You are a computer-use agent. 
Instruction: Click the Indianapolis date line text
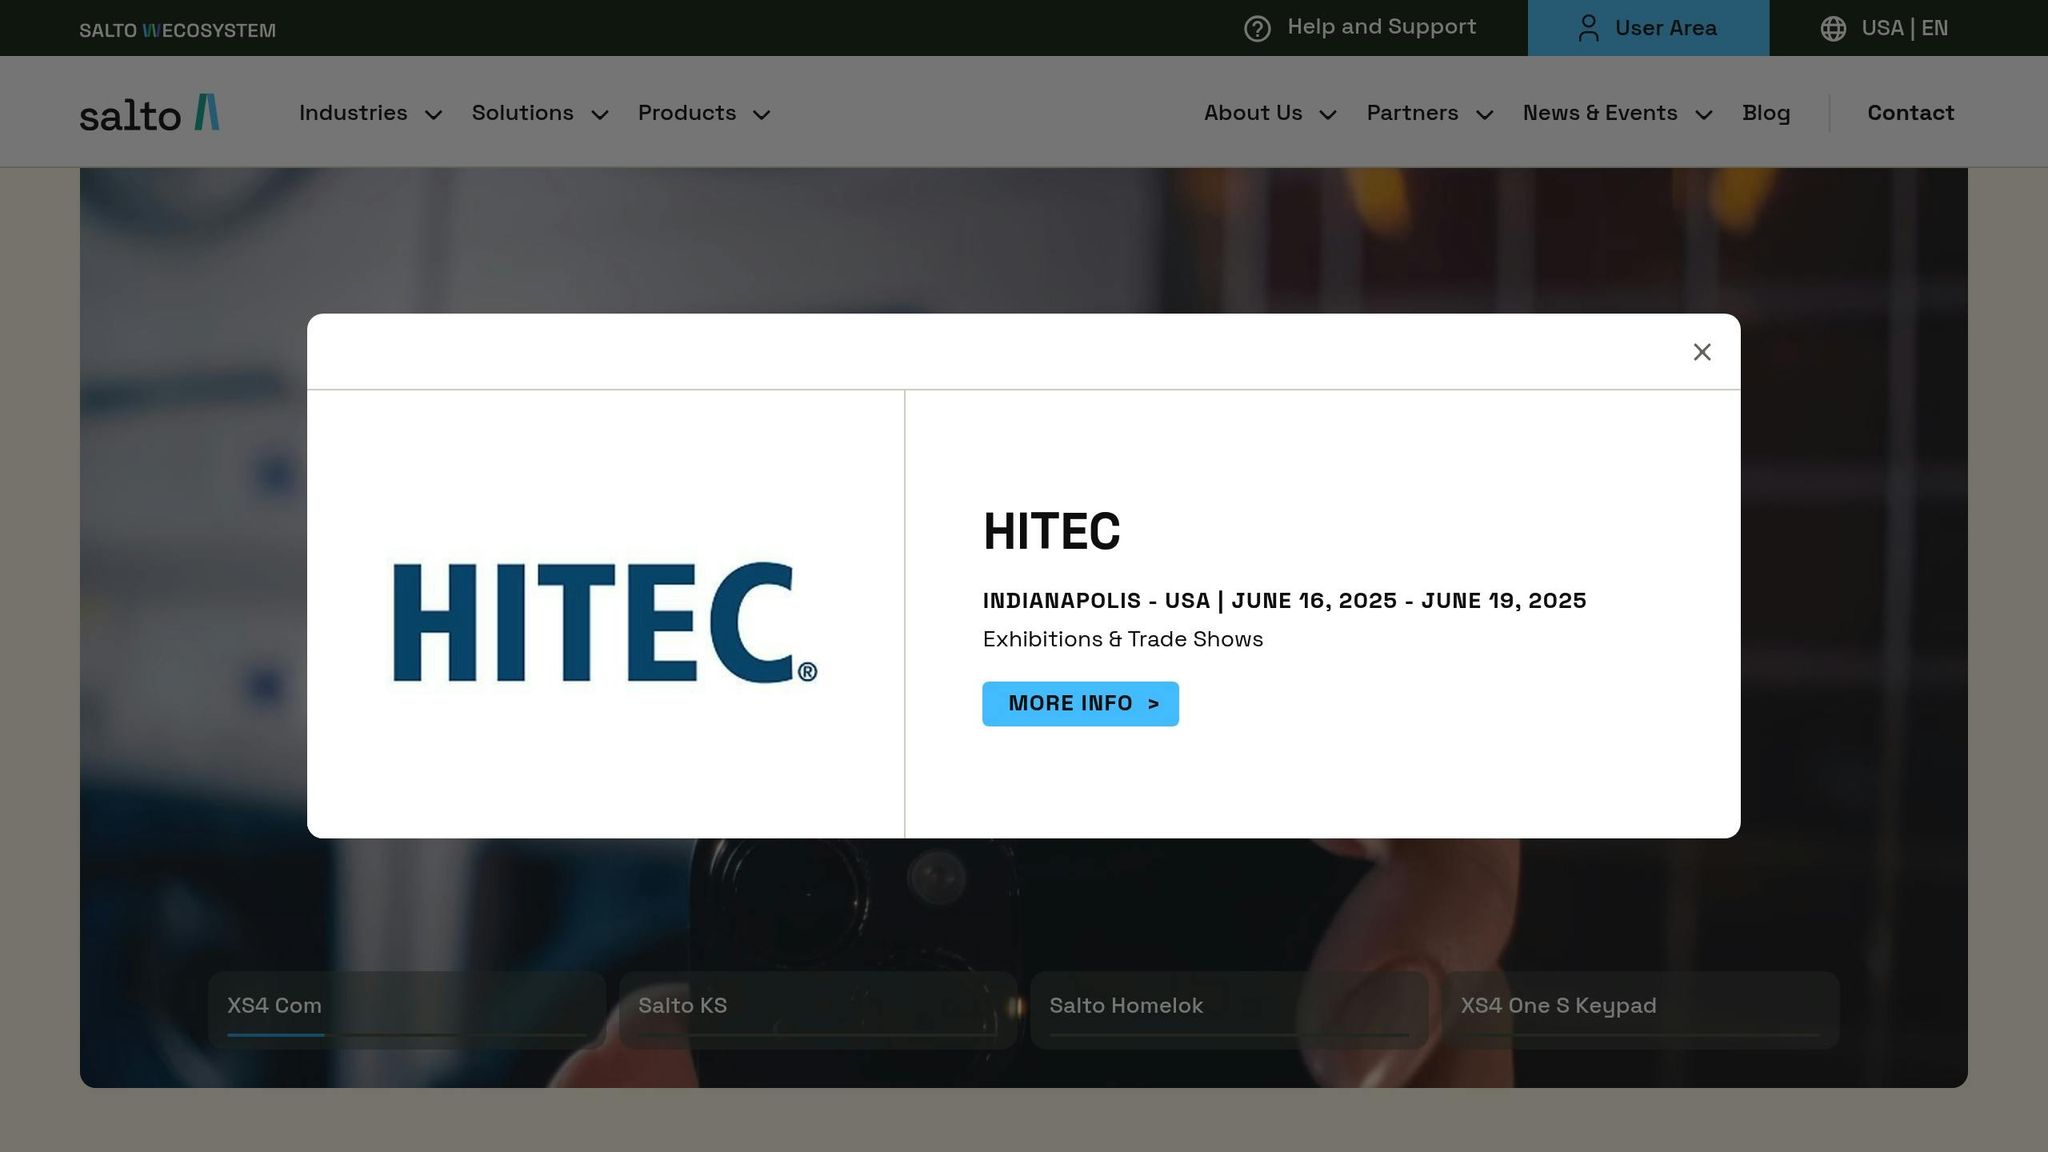[x=1284, y=601]
